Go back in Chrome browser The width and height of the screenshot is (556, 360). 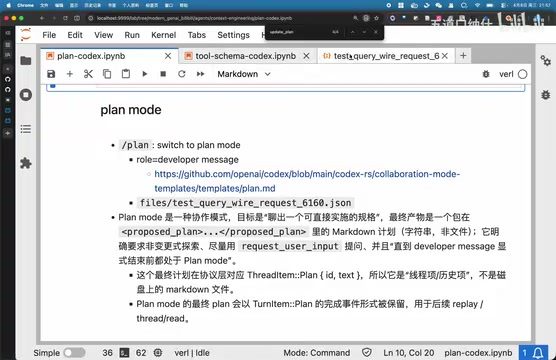pyautogui.click(x=42, y=18)
